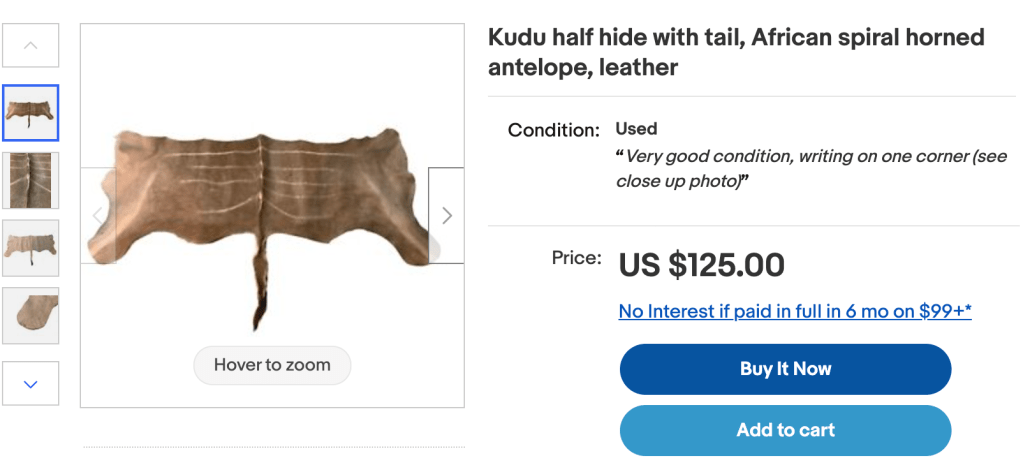This screenshot has height=465, width=1023.
Task: Click the seller's Very good condition note
Action: tap(811, 169)
